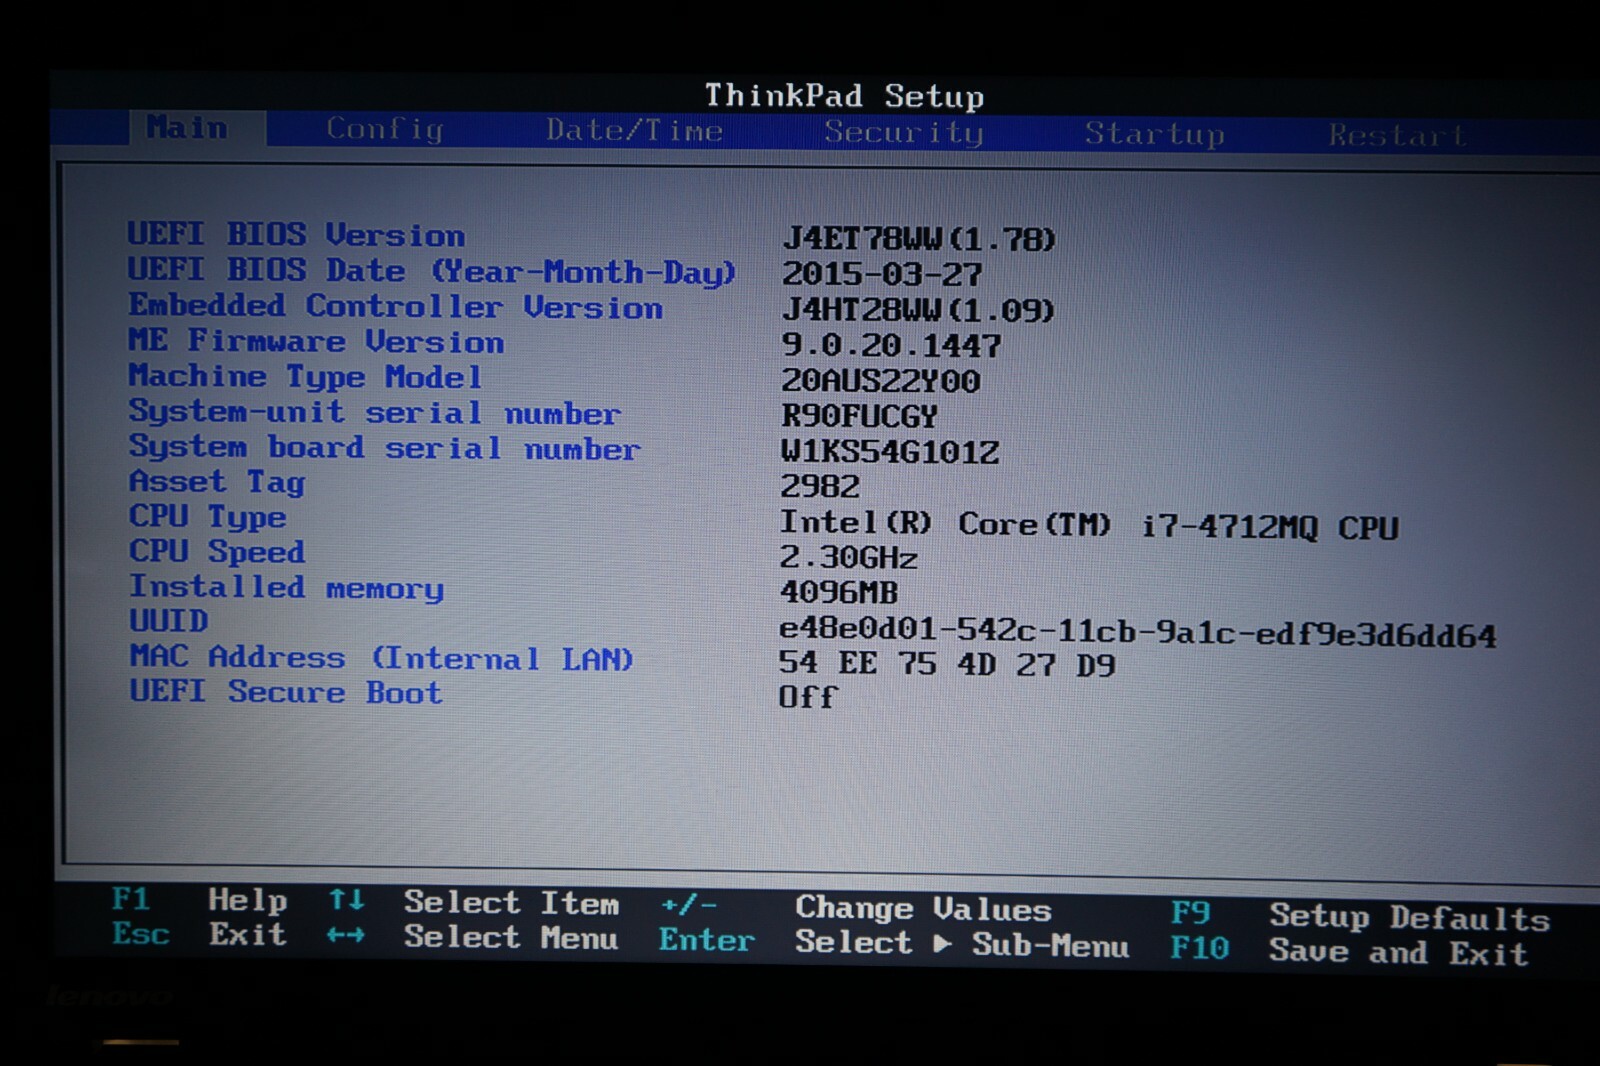Select the Startup tab
The height and width of the screenshot is (1066, 1600).
[x=1155, y=134]
